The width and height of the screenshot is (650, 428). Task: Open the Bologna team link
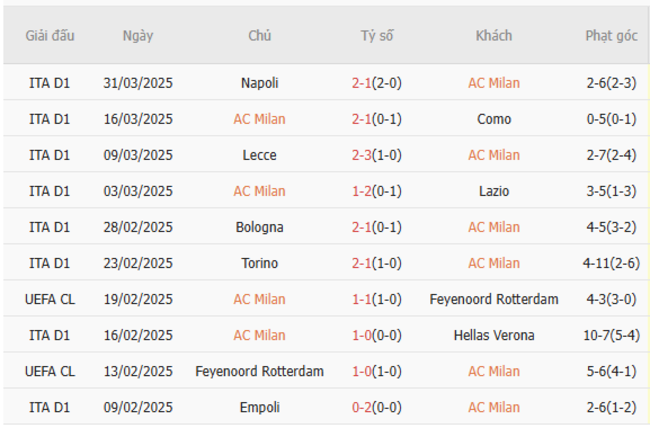tap(260, 227)
